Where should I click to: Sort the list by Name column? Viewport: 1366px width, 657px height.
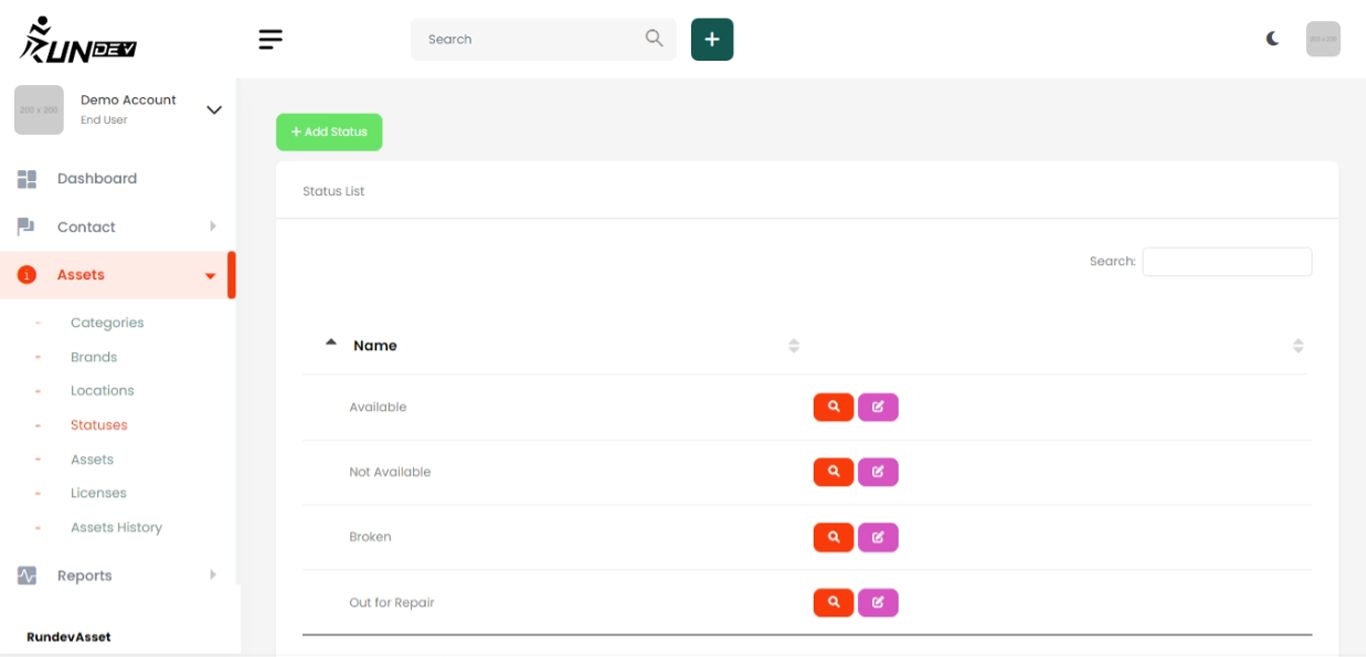point(375,346)
